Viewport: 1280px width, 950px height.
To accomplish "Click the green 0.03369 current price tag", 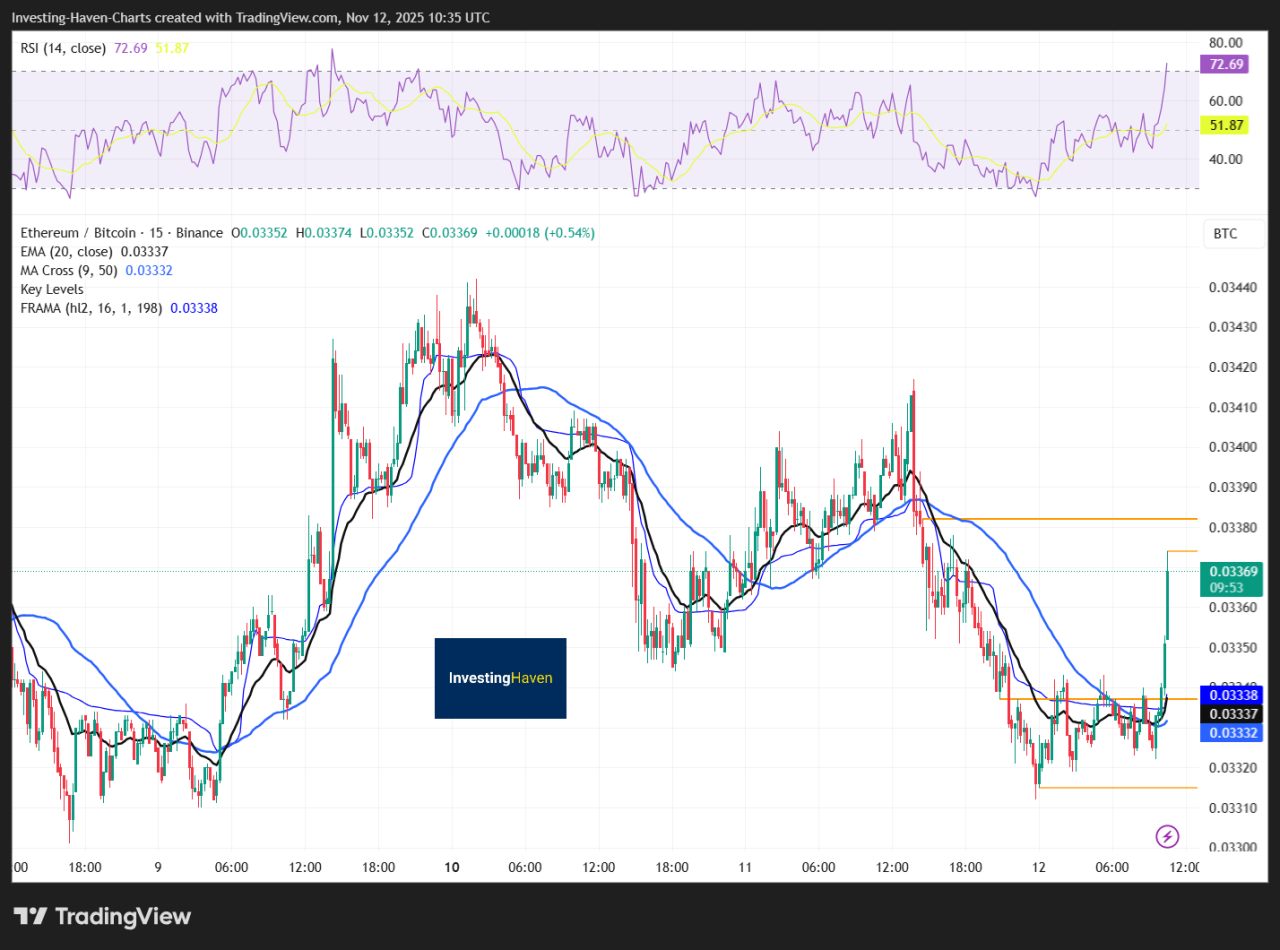I will point(1232,578).
